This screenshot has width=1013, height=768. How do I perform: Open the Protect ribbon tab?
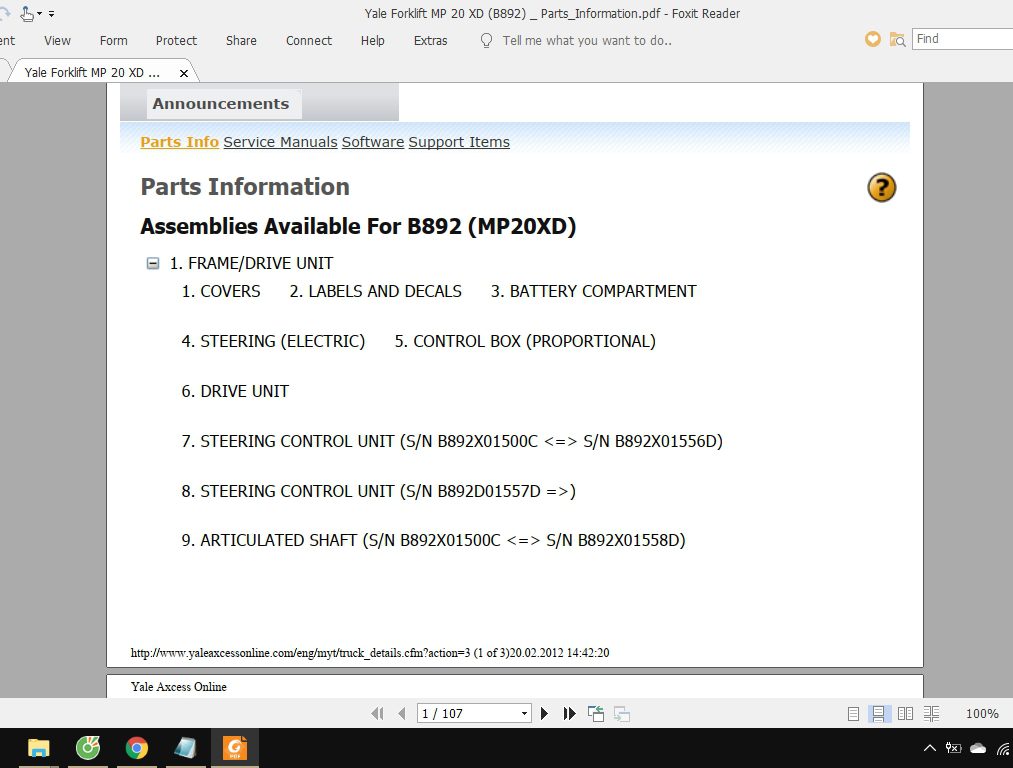click(x=176, y=41)
